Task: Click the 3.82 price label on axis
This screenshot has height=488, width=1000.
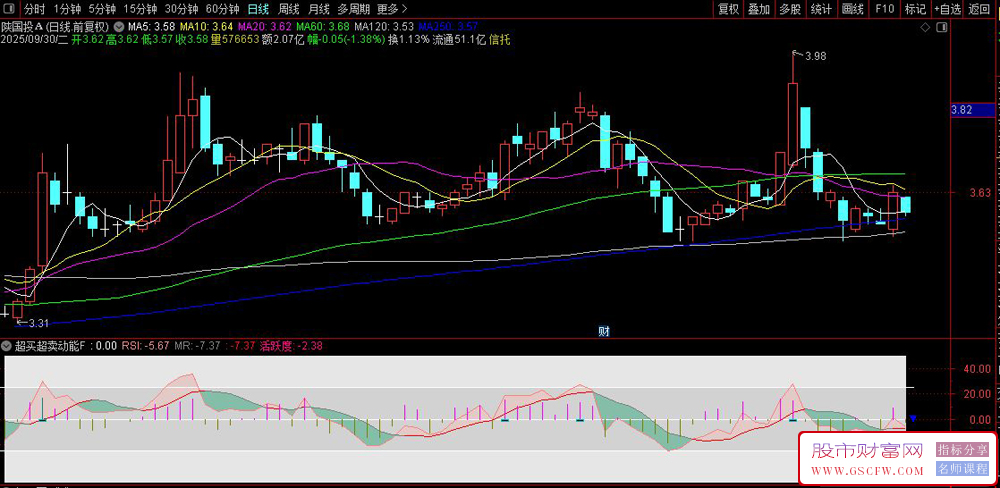Action: coord(962,110)
